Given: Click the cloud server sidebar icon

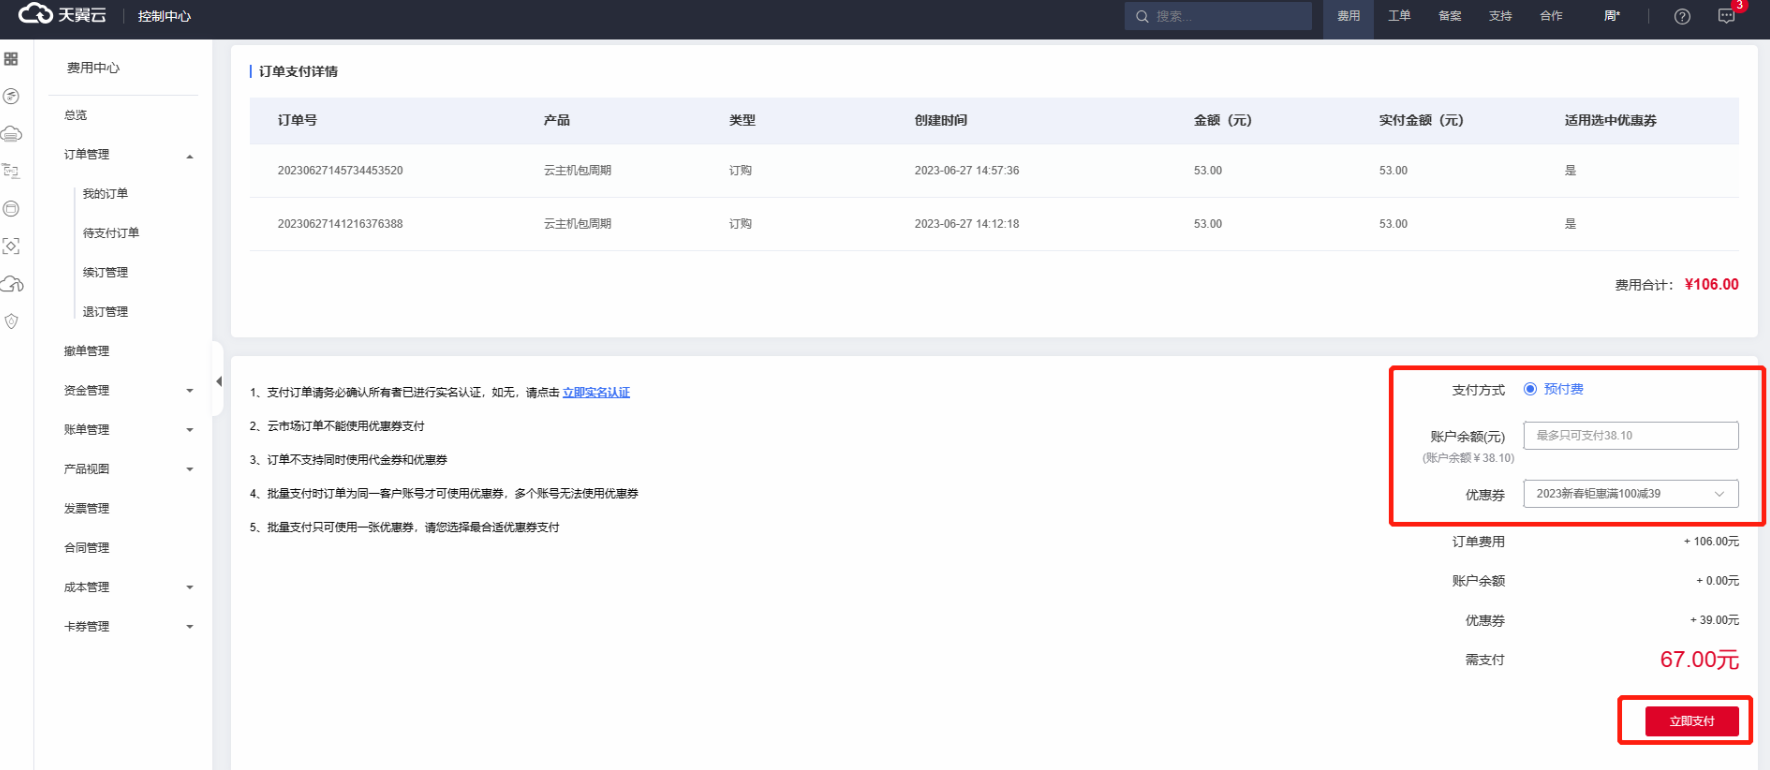Looking at the screenshot, I should 11,134.
